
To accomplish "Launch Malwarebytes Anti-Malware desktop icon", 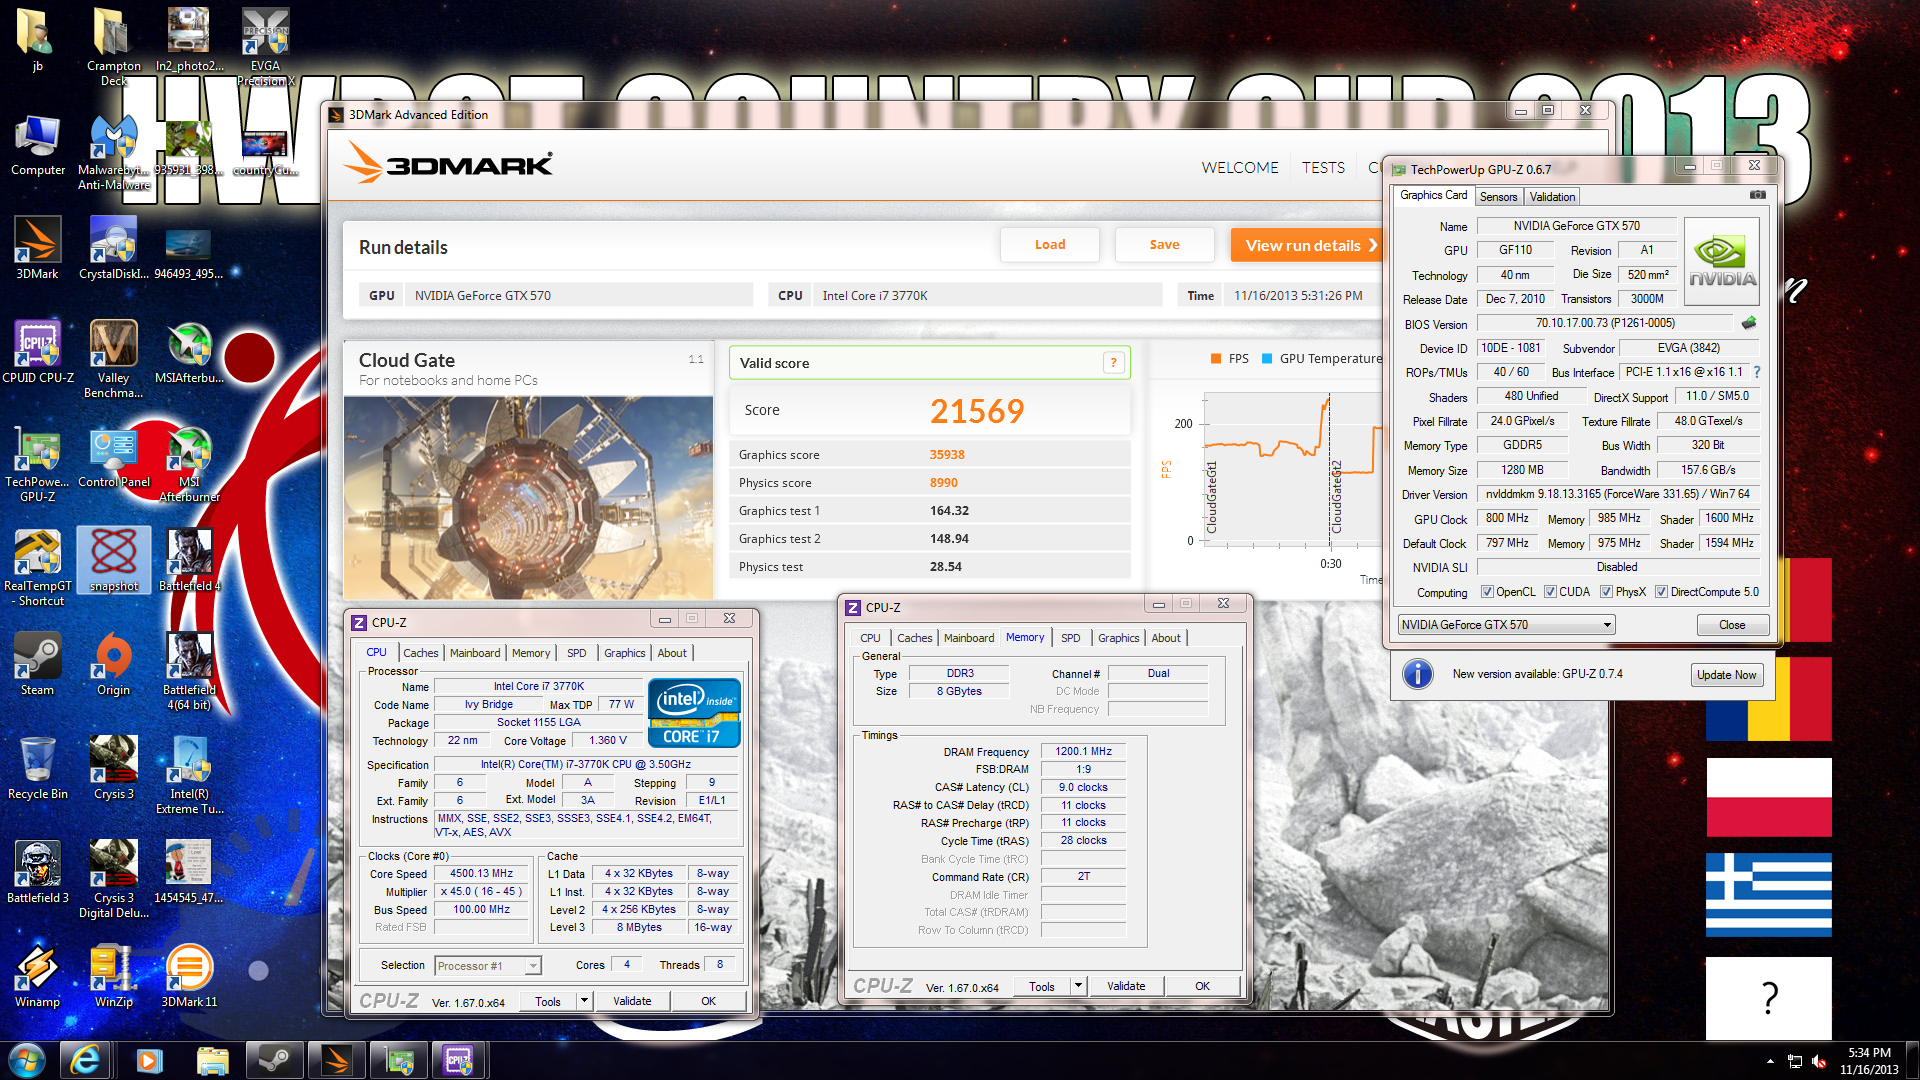I will (x=114, y=152).
